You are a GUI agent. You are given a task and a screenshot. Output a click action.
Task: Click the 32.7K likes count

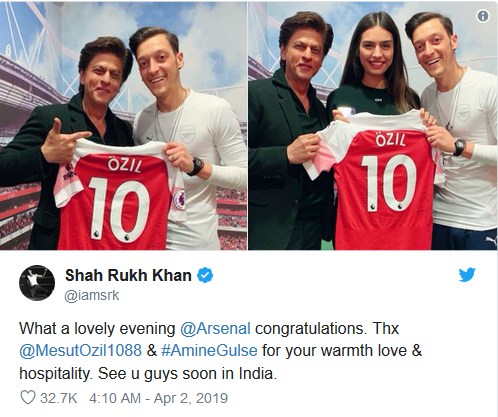coord(59,398)
